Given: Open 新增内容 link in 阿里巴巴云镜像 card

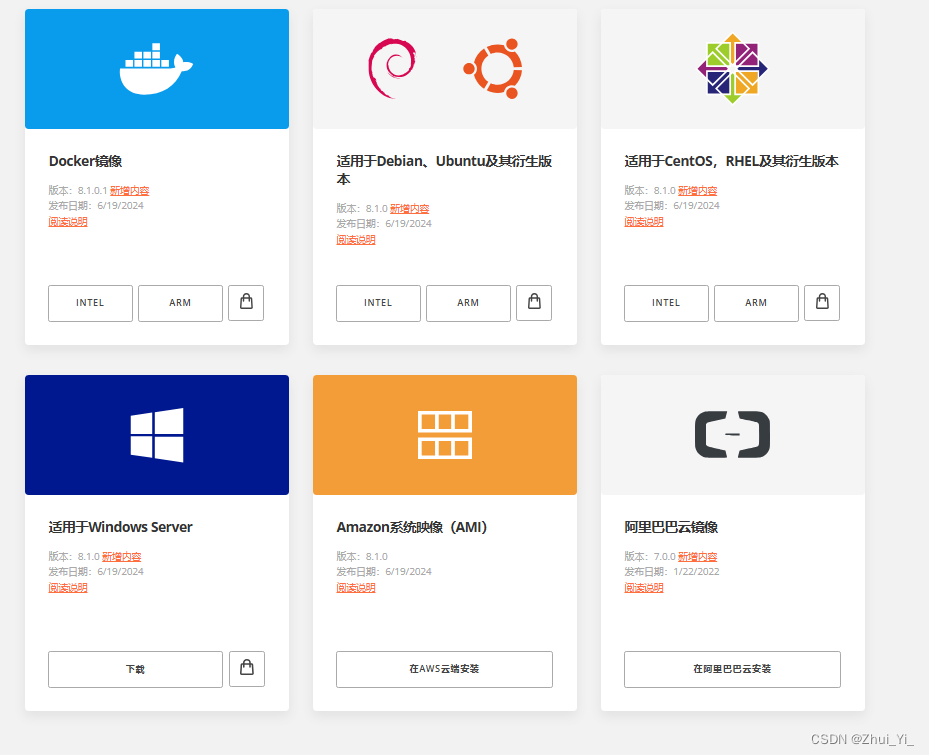Looking at the screenshot, I should [x=698, y=557].
